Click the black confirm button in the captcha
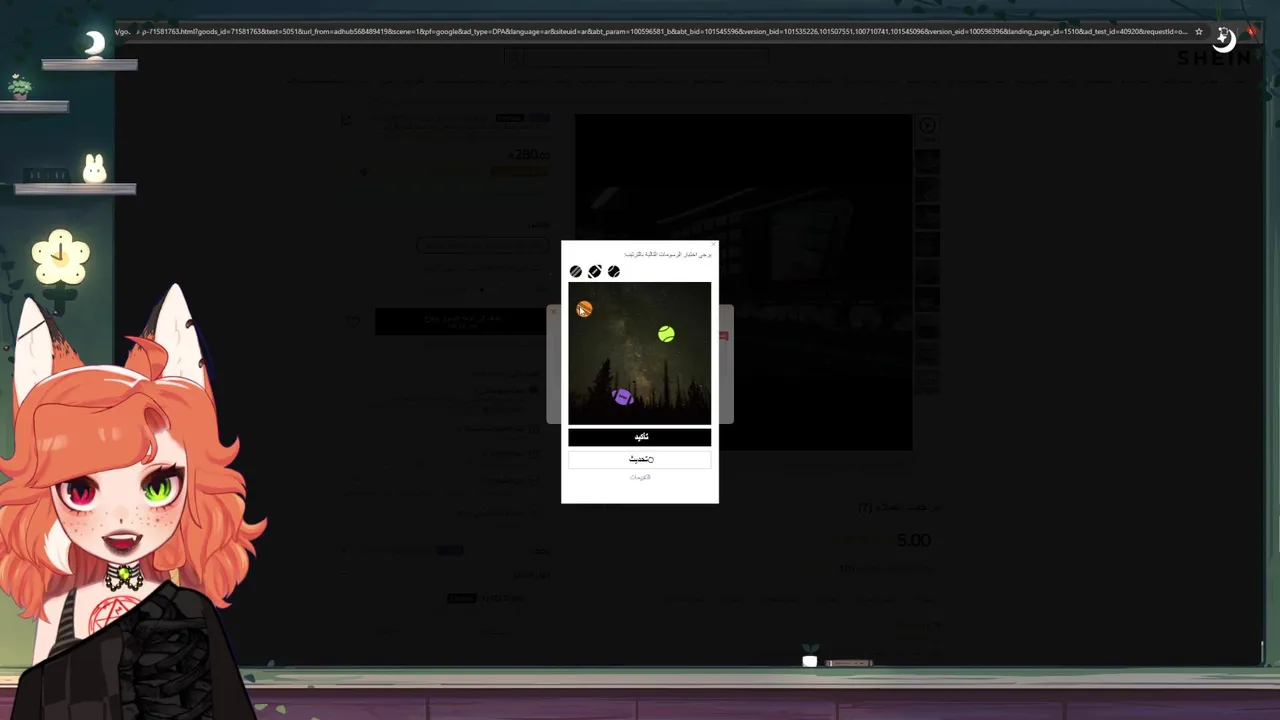The width and height of the screenshot is (1280, 720). (x=640, y=437)
